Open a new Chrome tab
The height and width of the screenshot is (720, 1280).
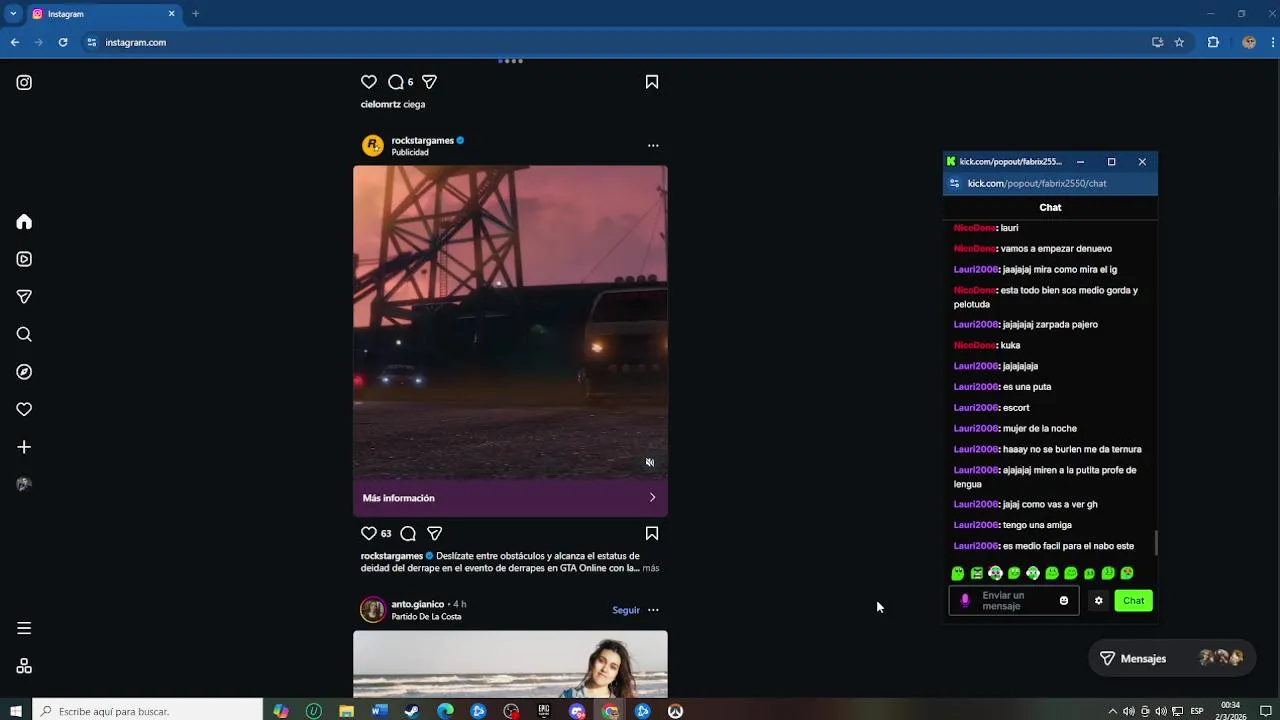click(195, 14)
